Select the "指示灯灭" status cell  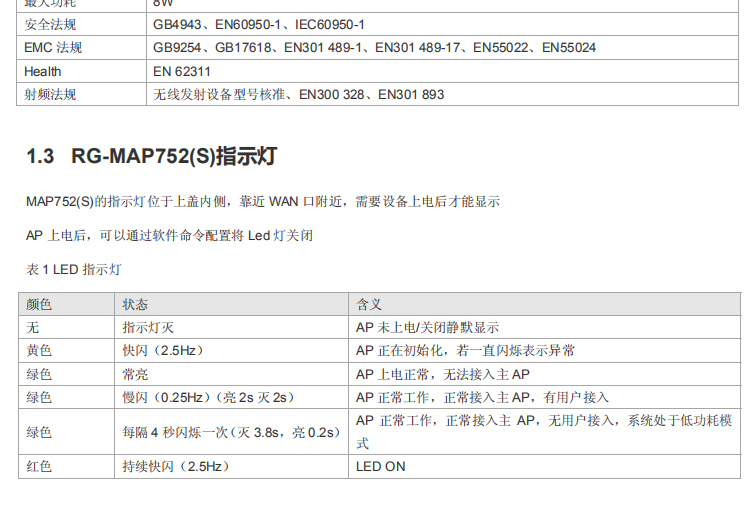(232, 328)
